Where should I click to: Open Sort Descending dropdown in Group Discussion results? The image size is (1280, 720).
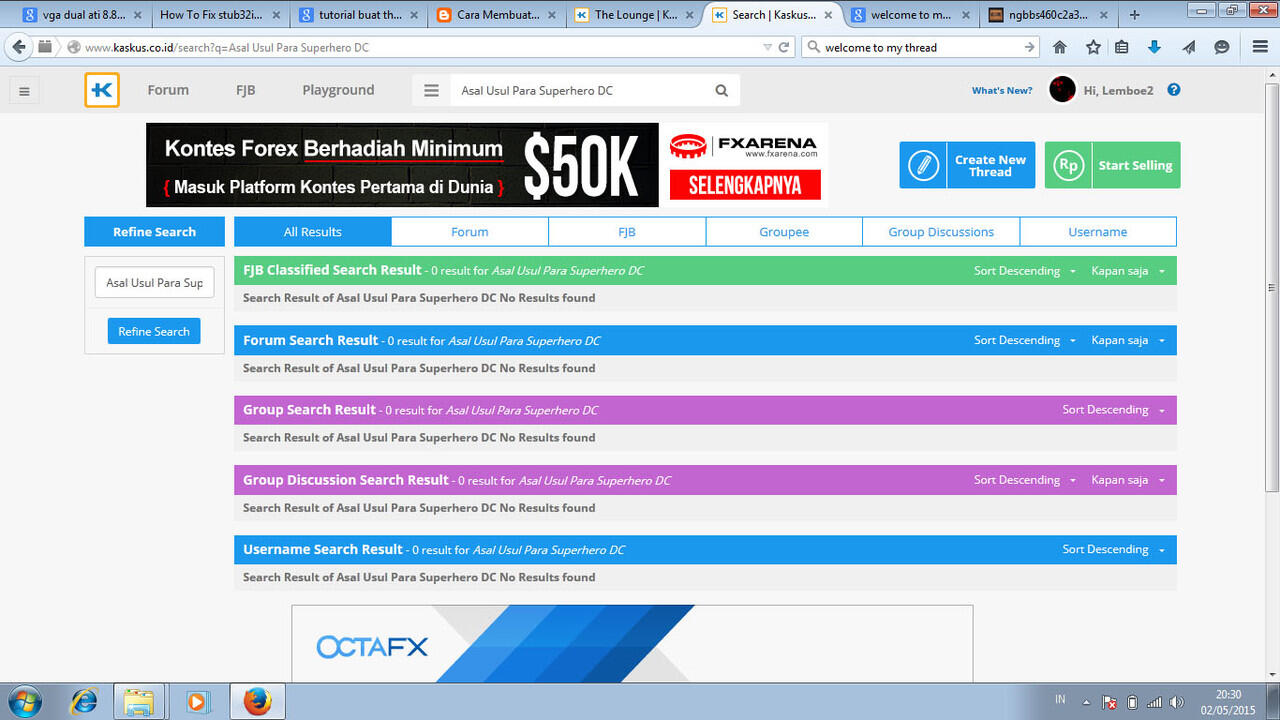1025,480
